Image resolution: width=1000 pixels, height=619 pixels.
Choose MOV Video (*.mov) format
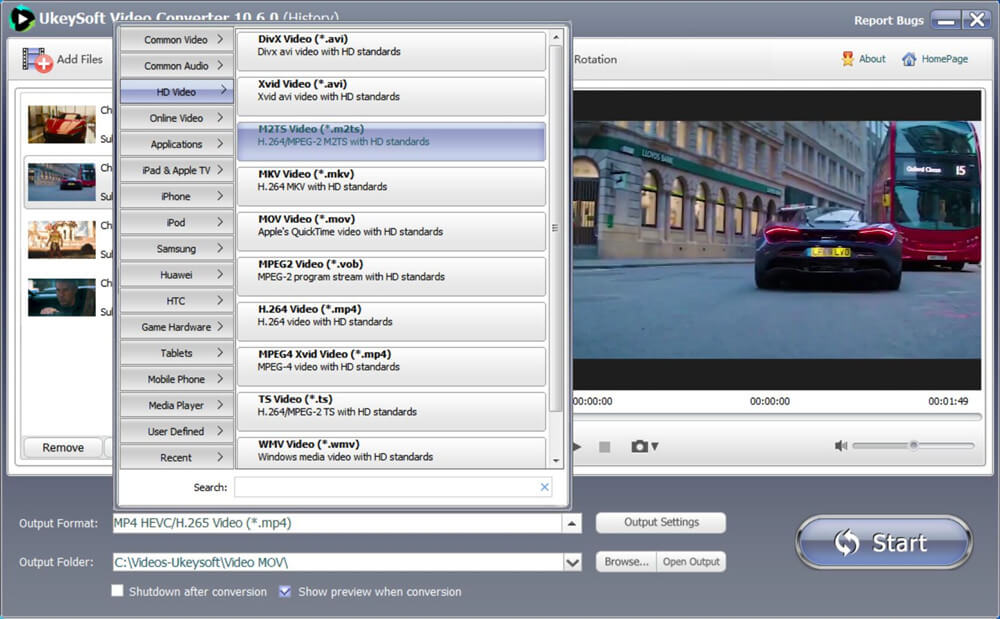[392, 231]
